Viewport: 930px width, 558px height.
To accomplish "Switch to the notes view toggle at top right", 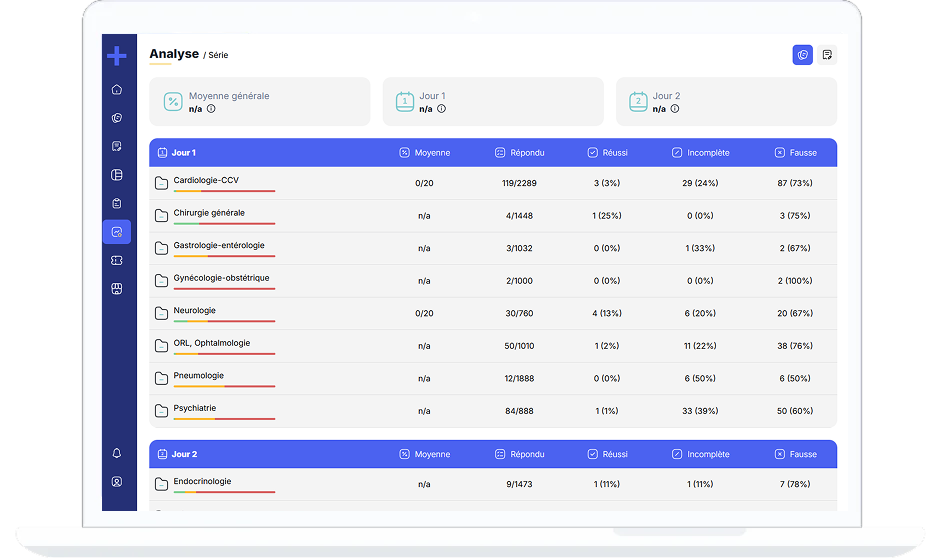I will (827, 55).
